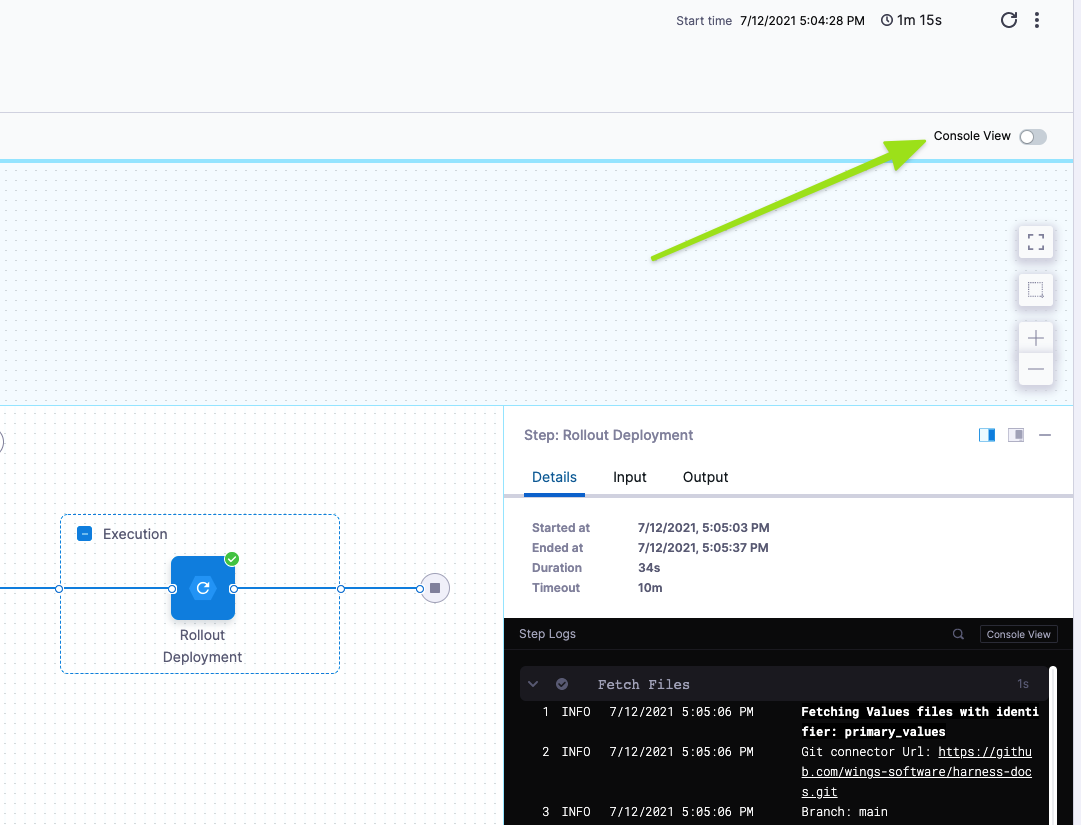The width and height of the screenshot is (1081, 825).
Task: Click the zoom-to-selection canvas icon
Action: coord(1035,291)
